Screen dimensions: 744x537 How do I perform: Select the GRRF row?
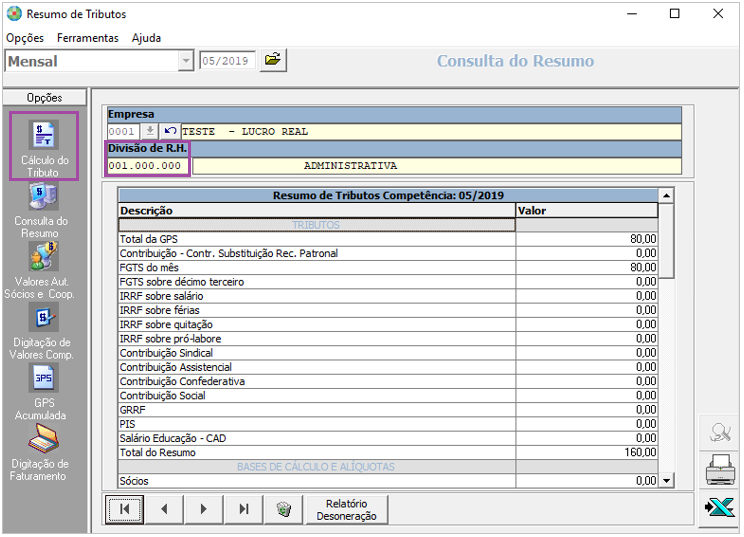(x=388, y=410)
